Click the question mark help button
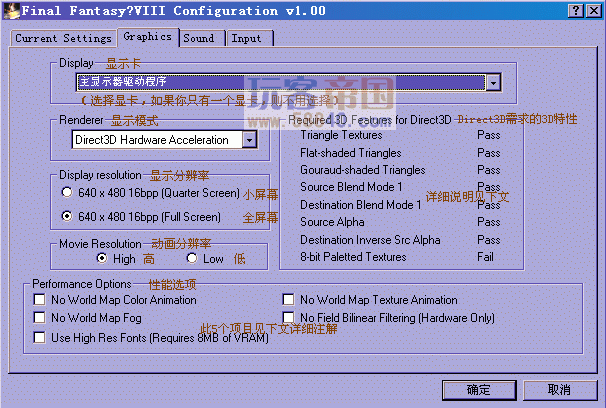606x408 pixels. click(x=575, y=10)
